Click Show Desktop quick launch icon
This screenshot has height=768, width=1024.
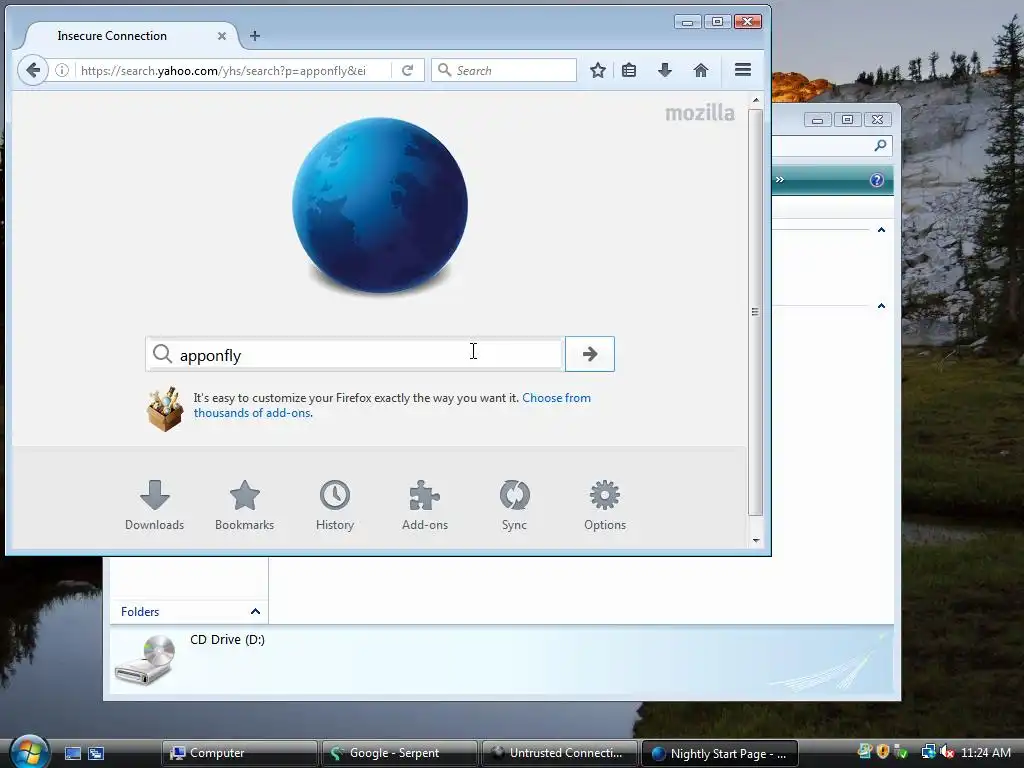(x=72, y=753)
